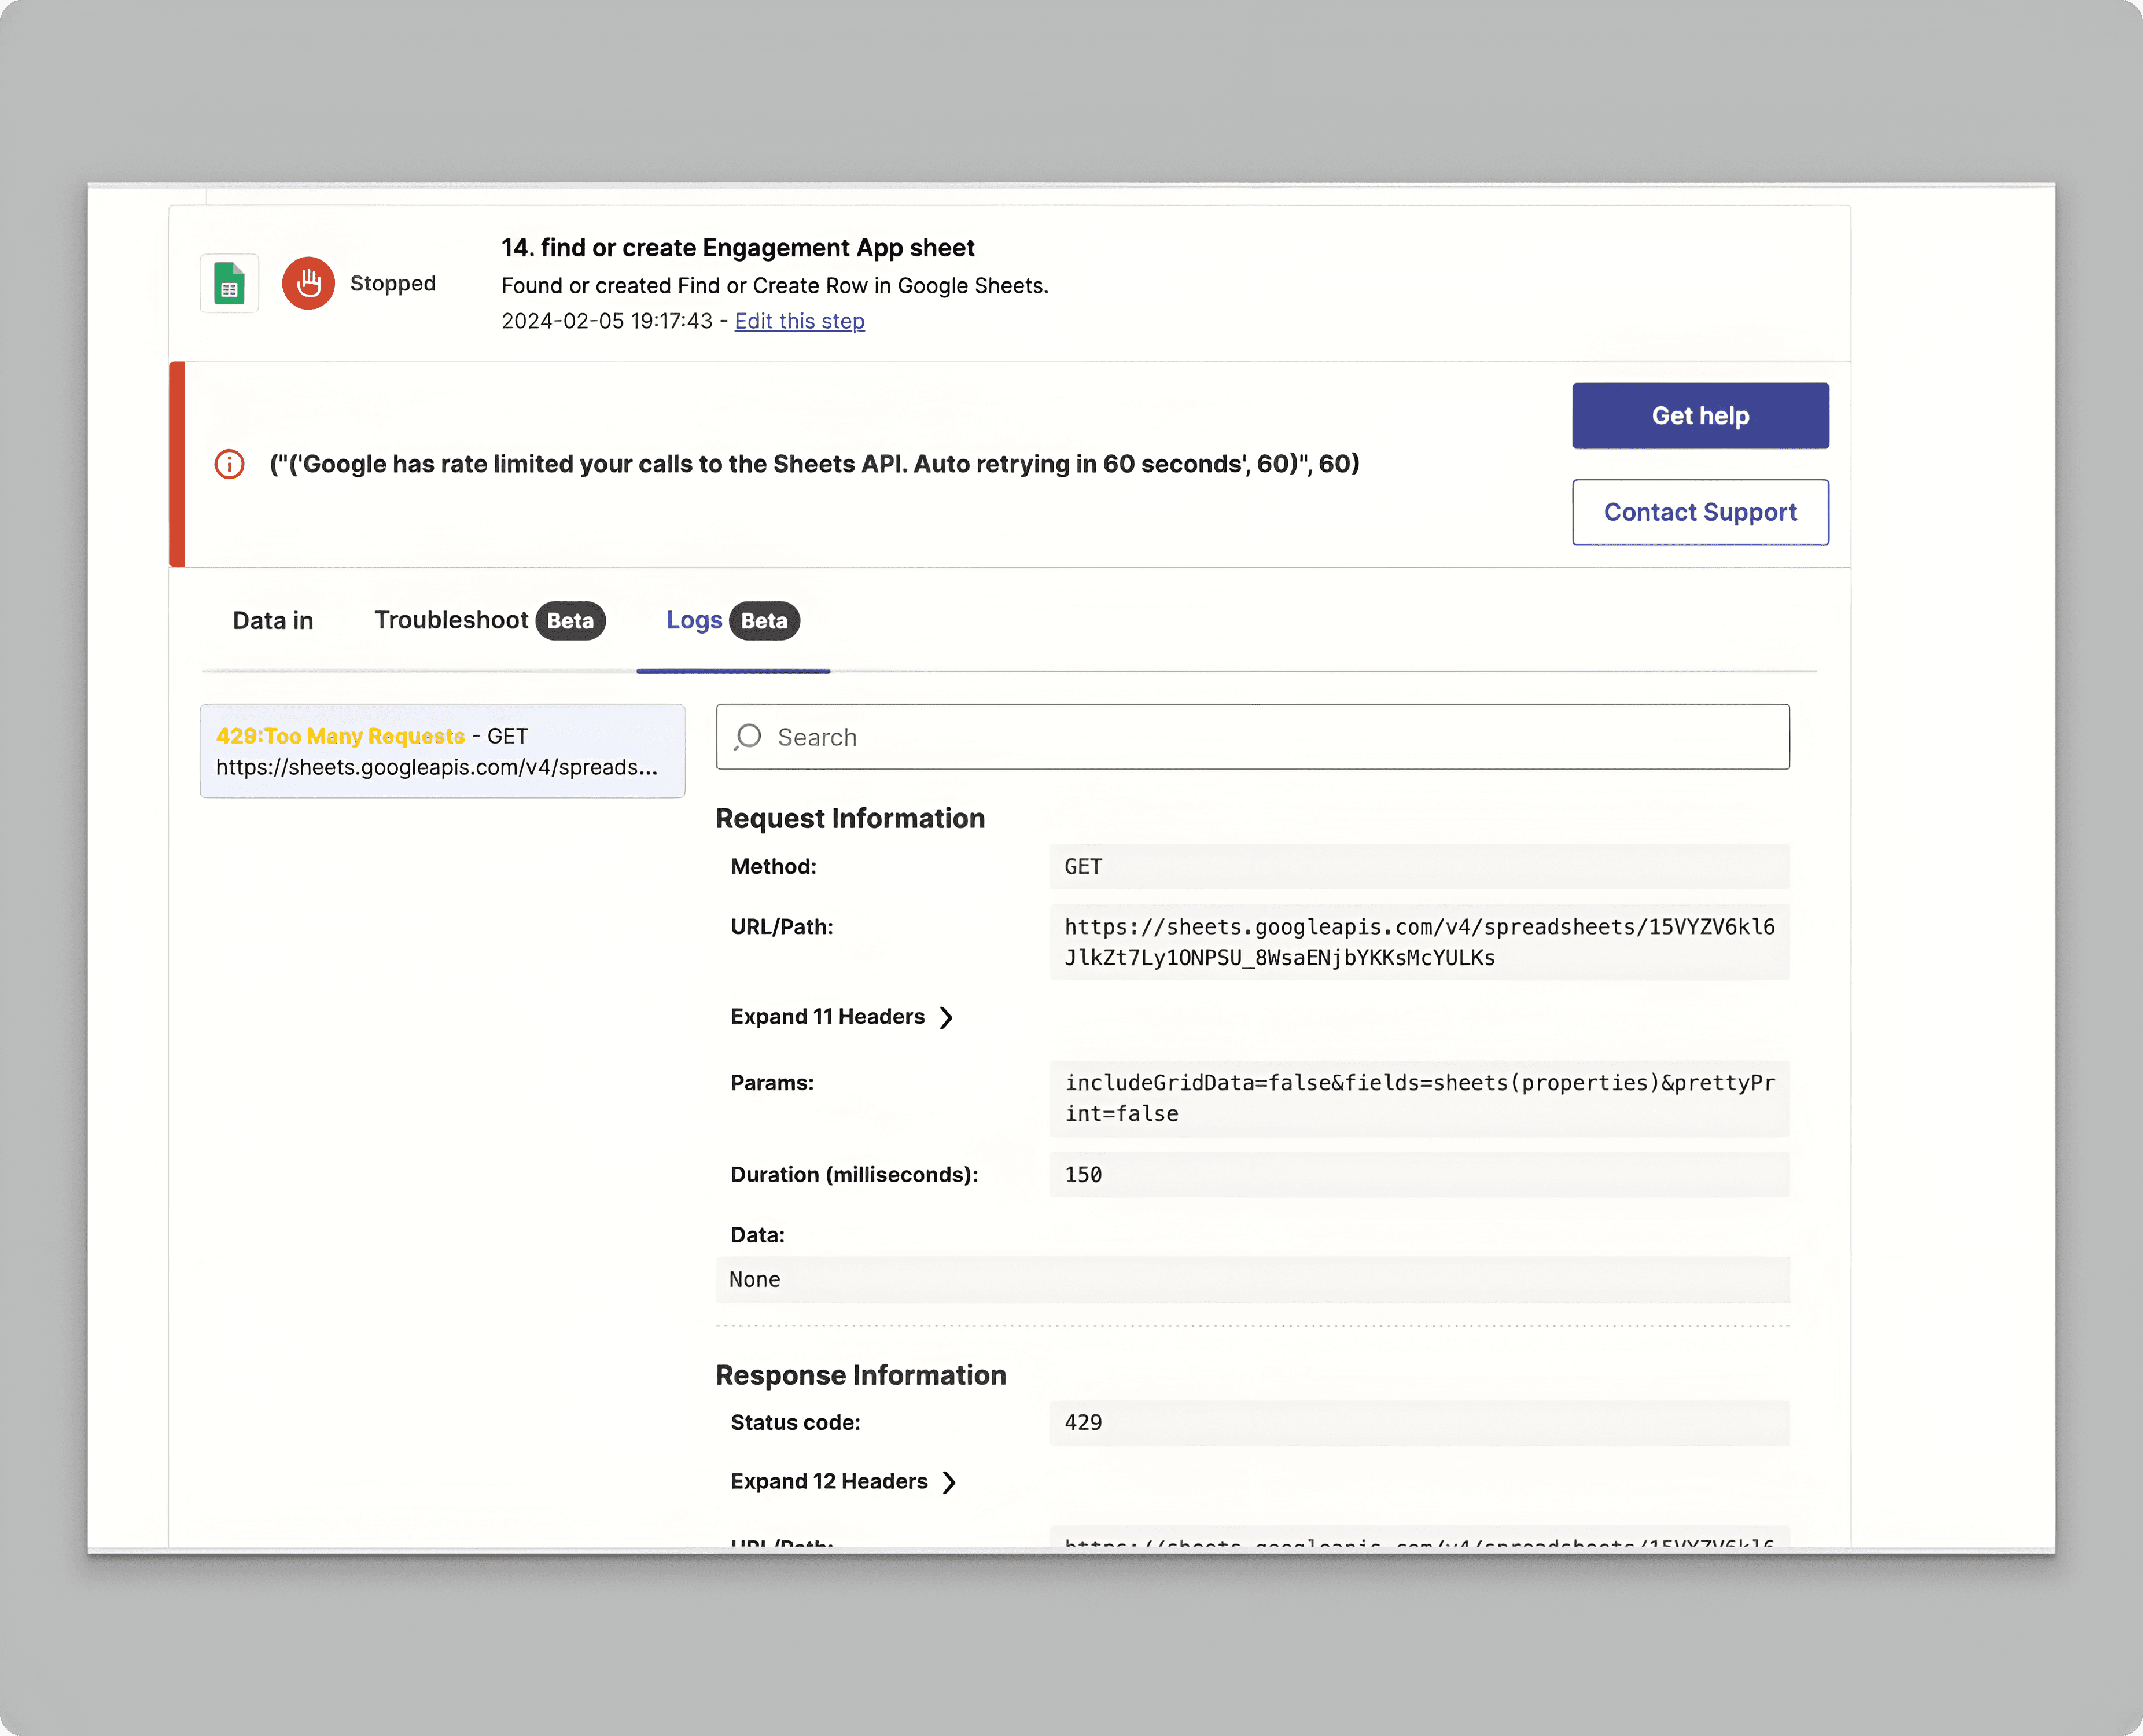Viewport: 2143px width, 1736px height.
Task: Click the Google Sheets app icon
Action: [x=229, y=284]
